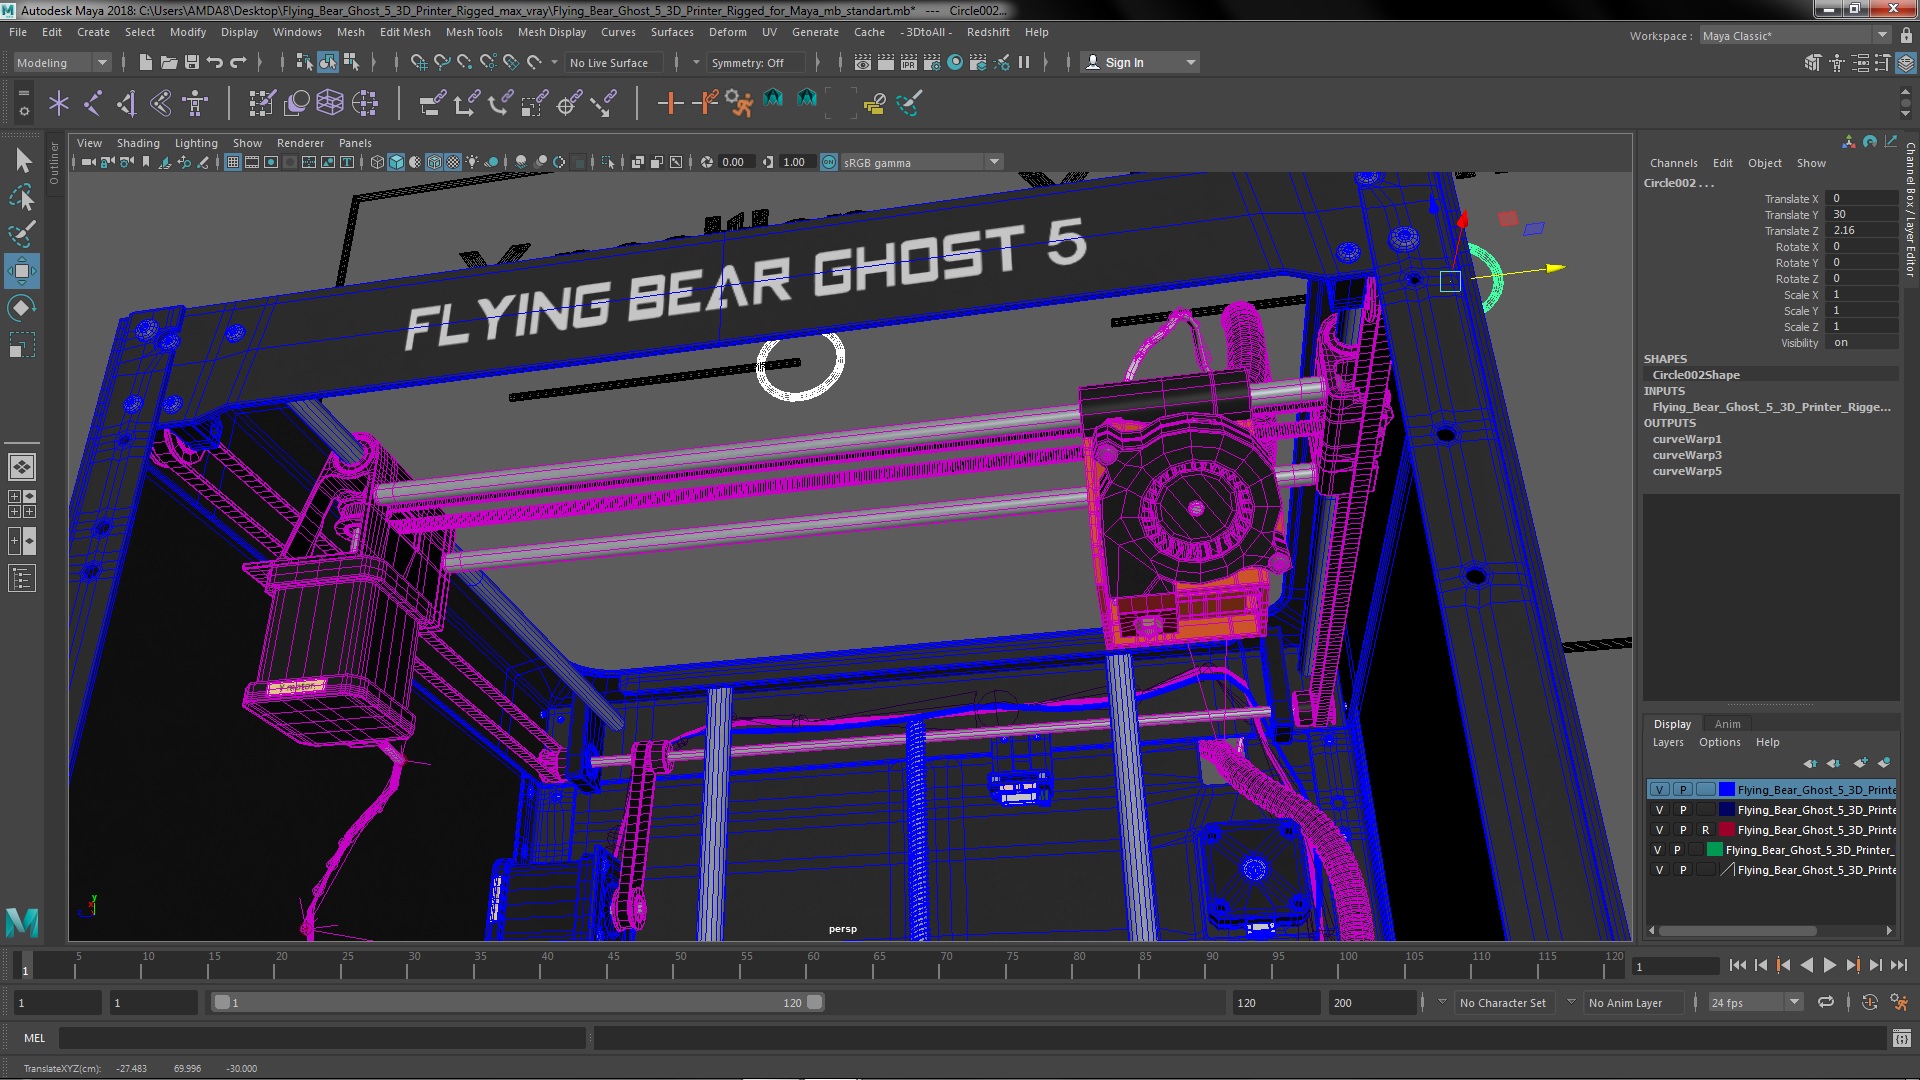Click the move layer up icon
The height and width of the screenshot is (1080, 1920).
pos(1810,763)
